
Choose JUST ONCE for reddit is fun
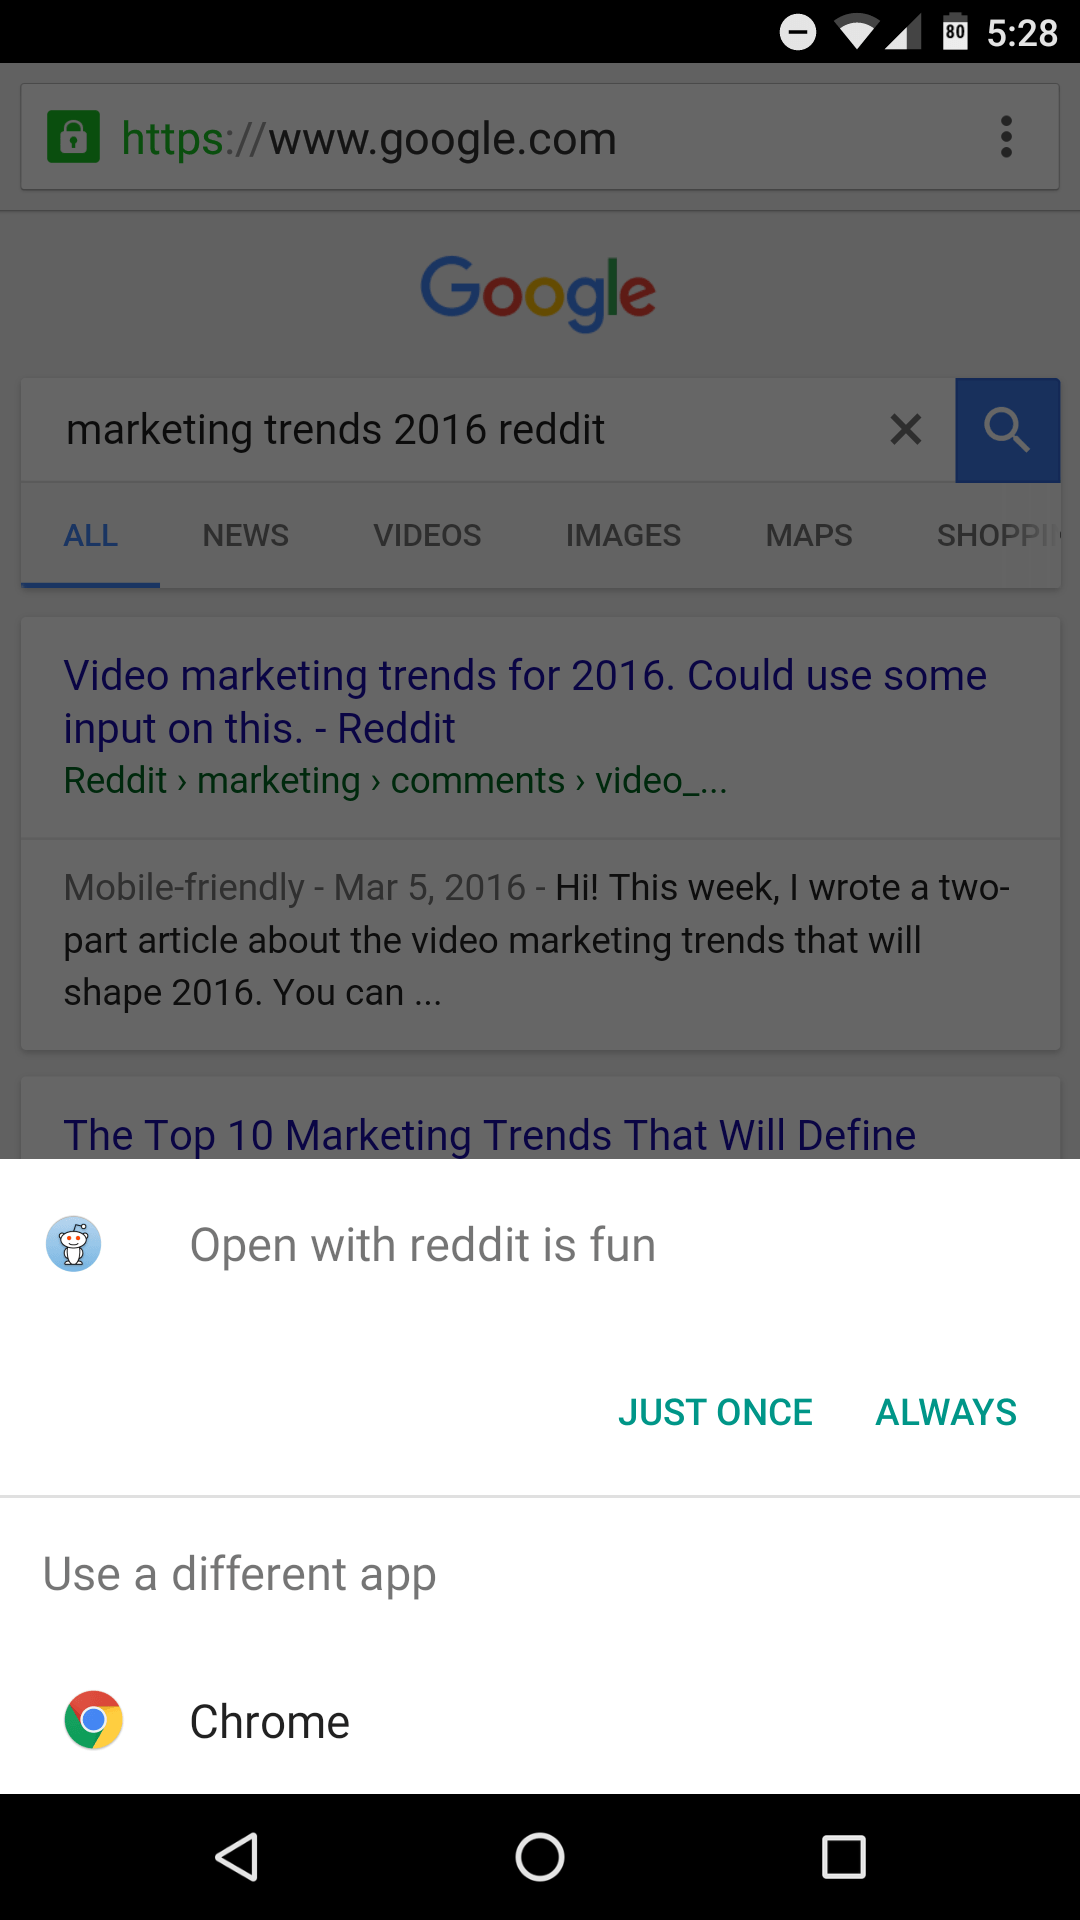coord(715,1412)
